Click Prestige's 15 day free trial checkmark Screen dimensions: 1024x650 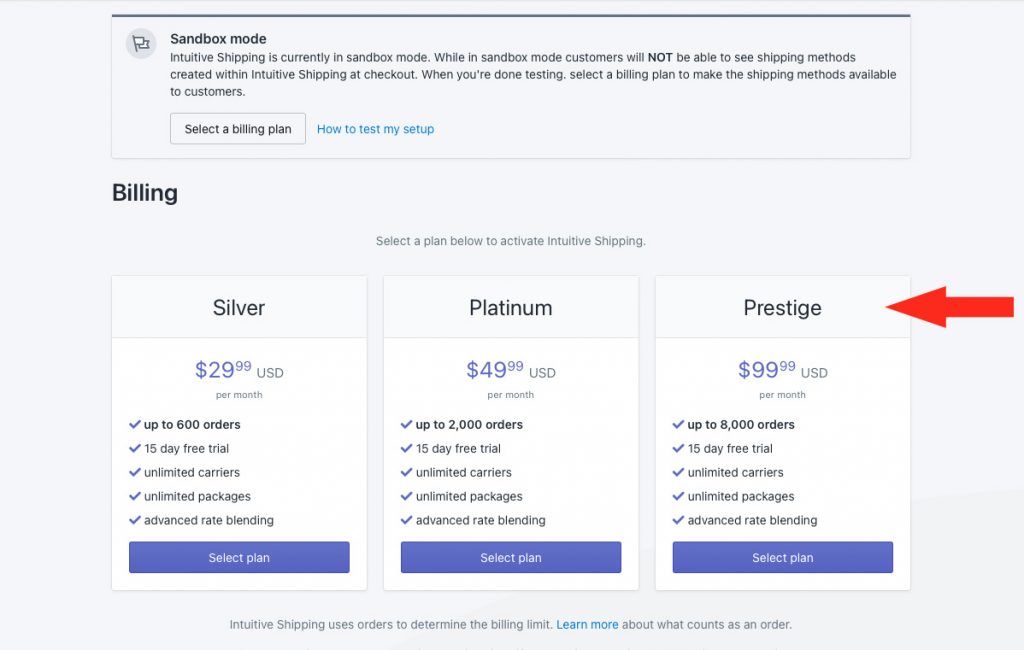click(x=678, y=449)
